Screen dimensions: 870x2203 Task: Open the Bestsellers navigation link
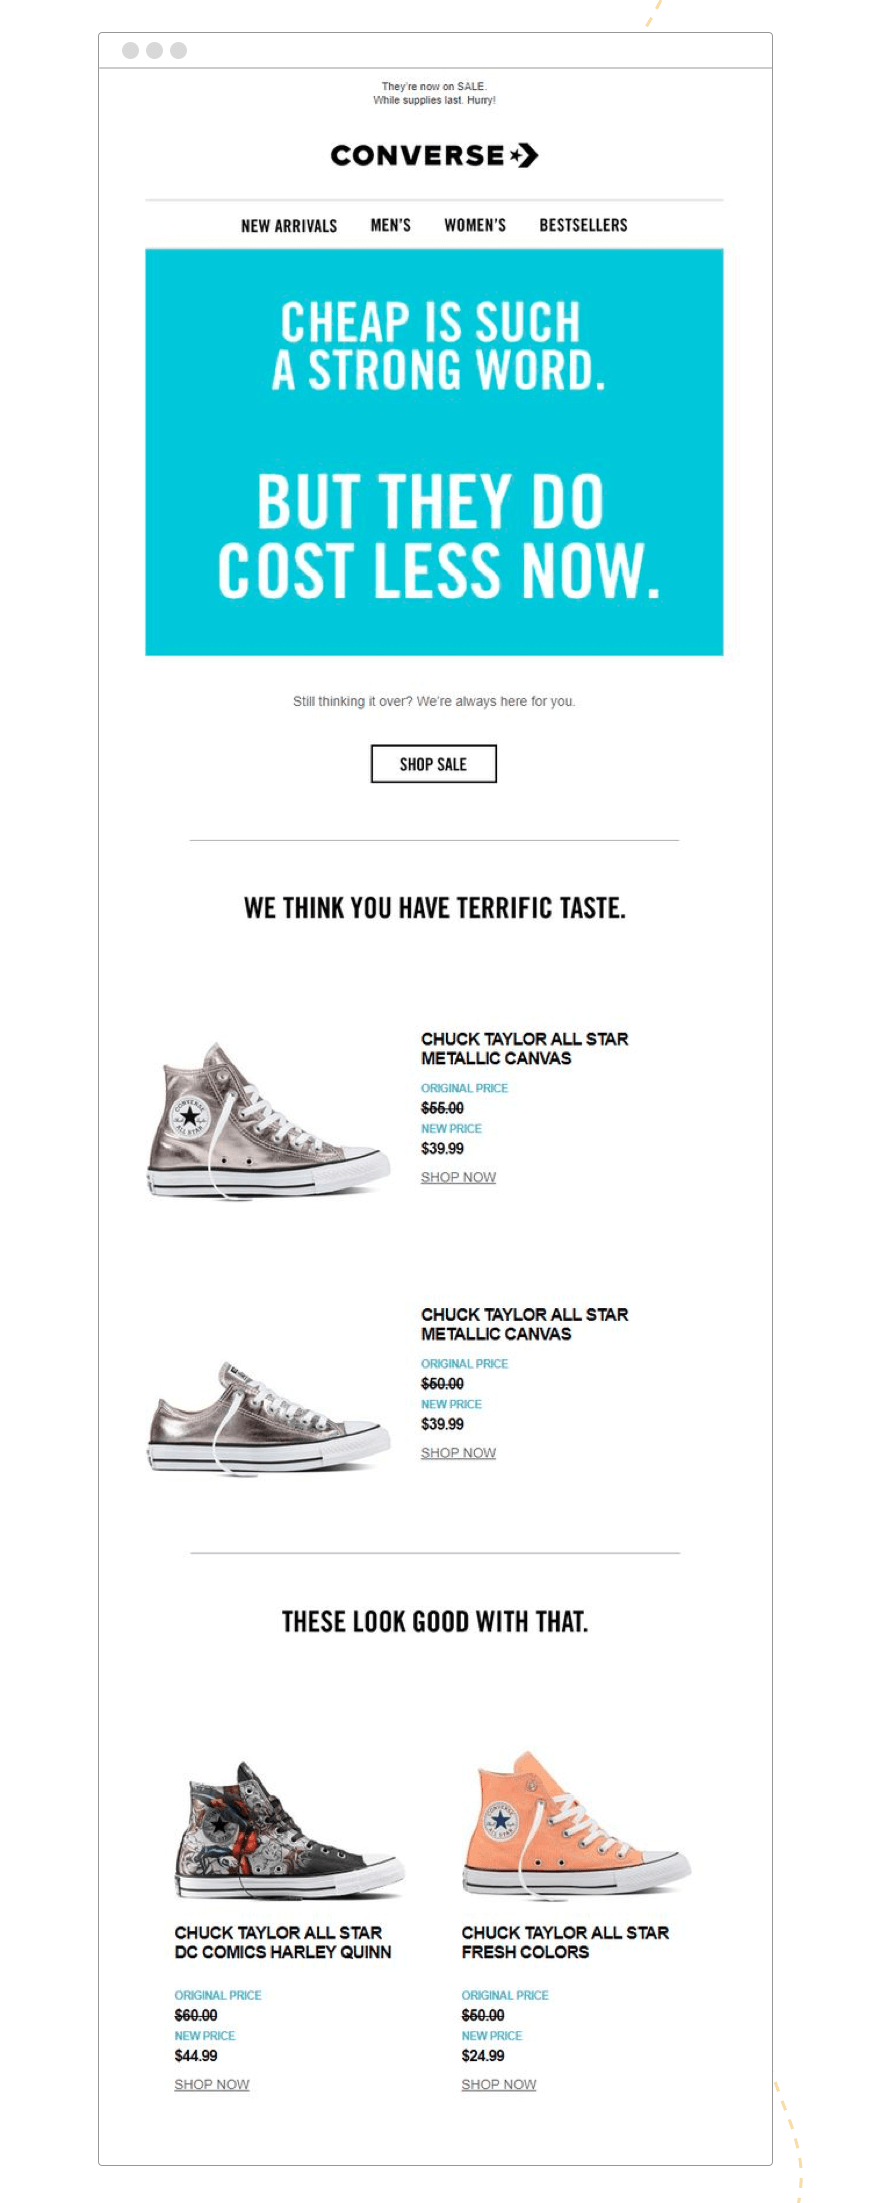pos(584,225)
